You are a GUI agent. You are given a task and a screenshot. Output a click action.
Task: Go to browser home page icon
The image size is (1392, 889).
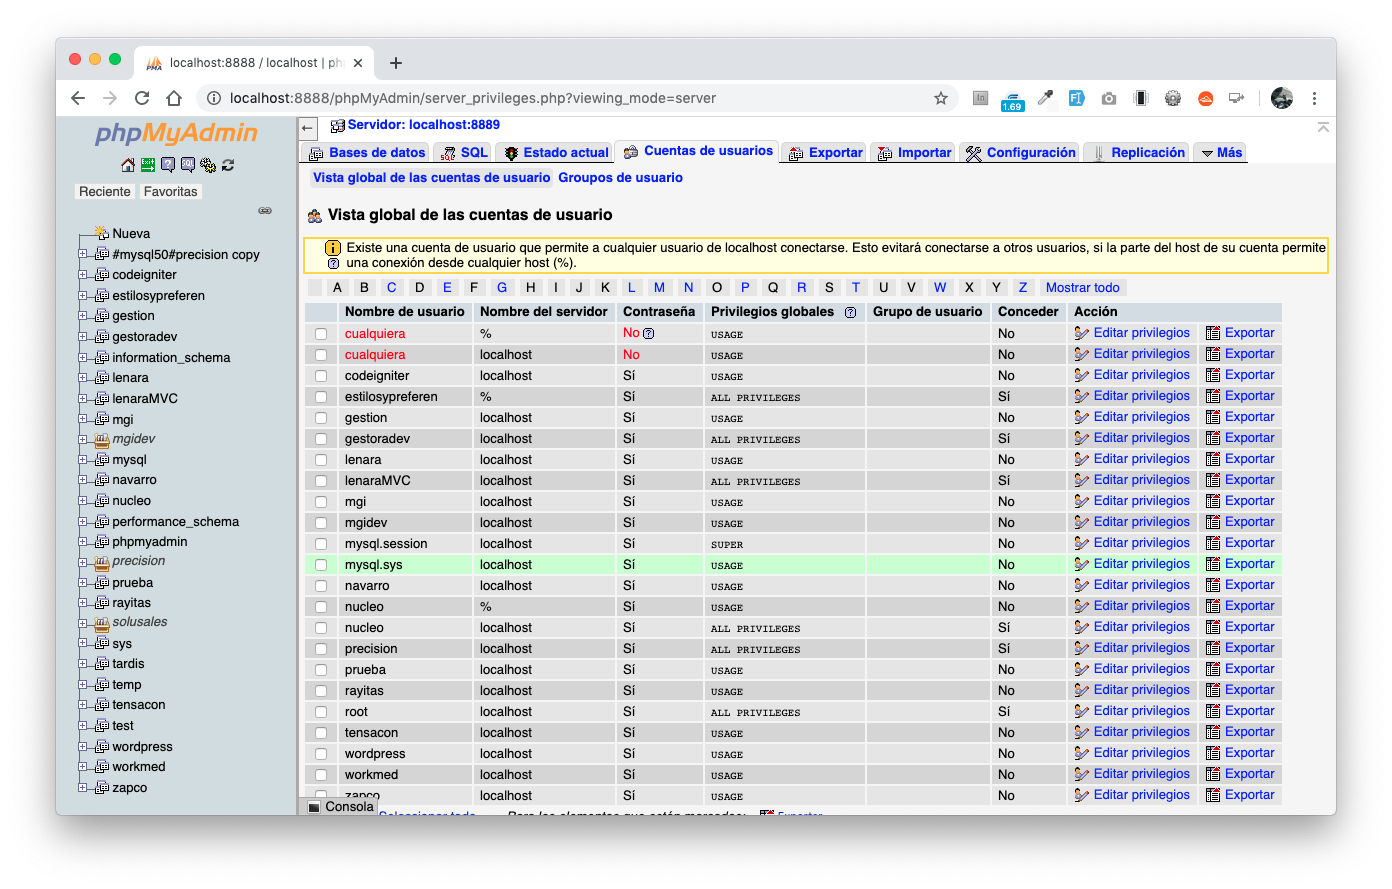(x=174, y=98)
